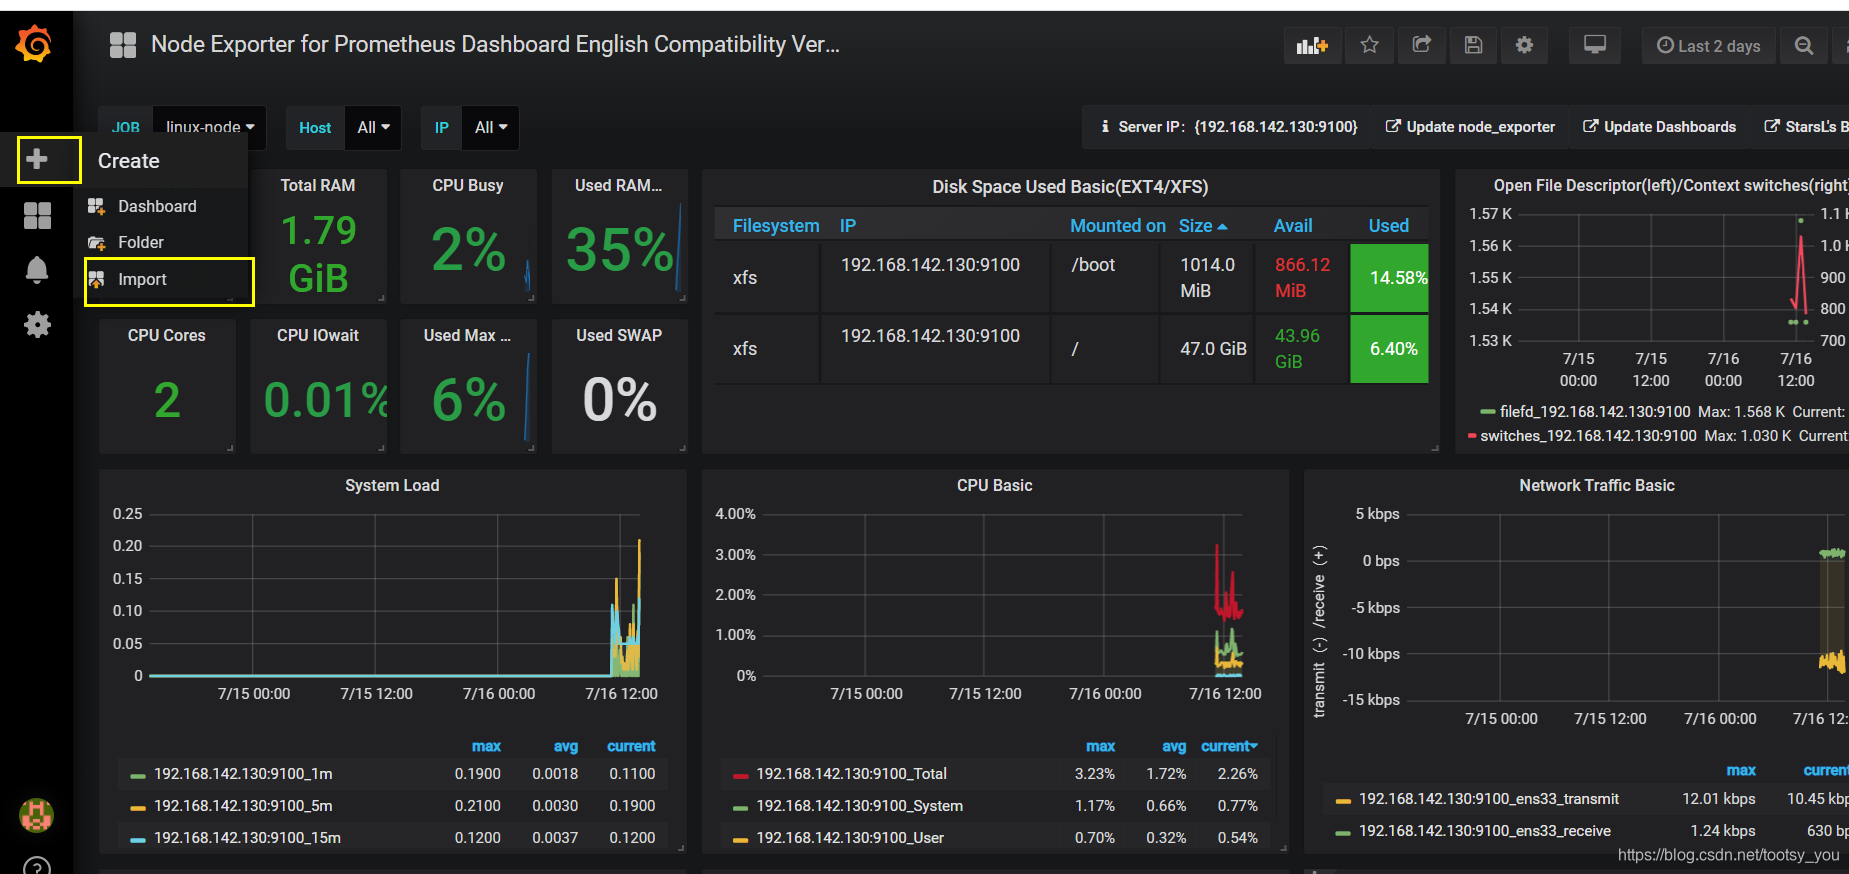Open the user avatar profile menu
Viewport: 1849px width, 874px height.
pos(37,815)
